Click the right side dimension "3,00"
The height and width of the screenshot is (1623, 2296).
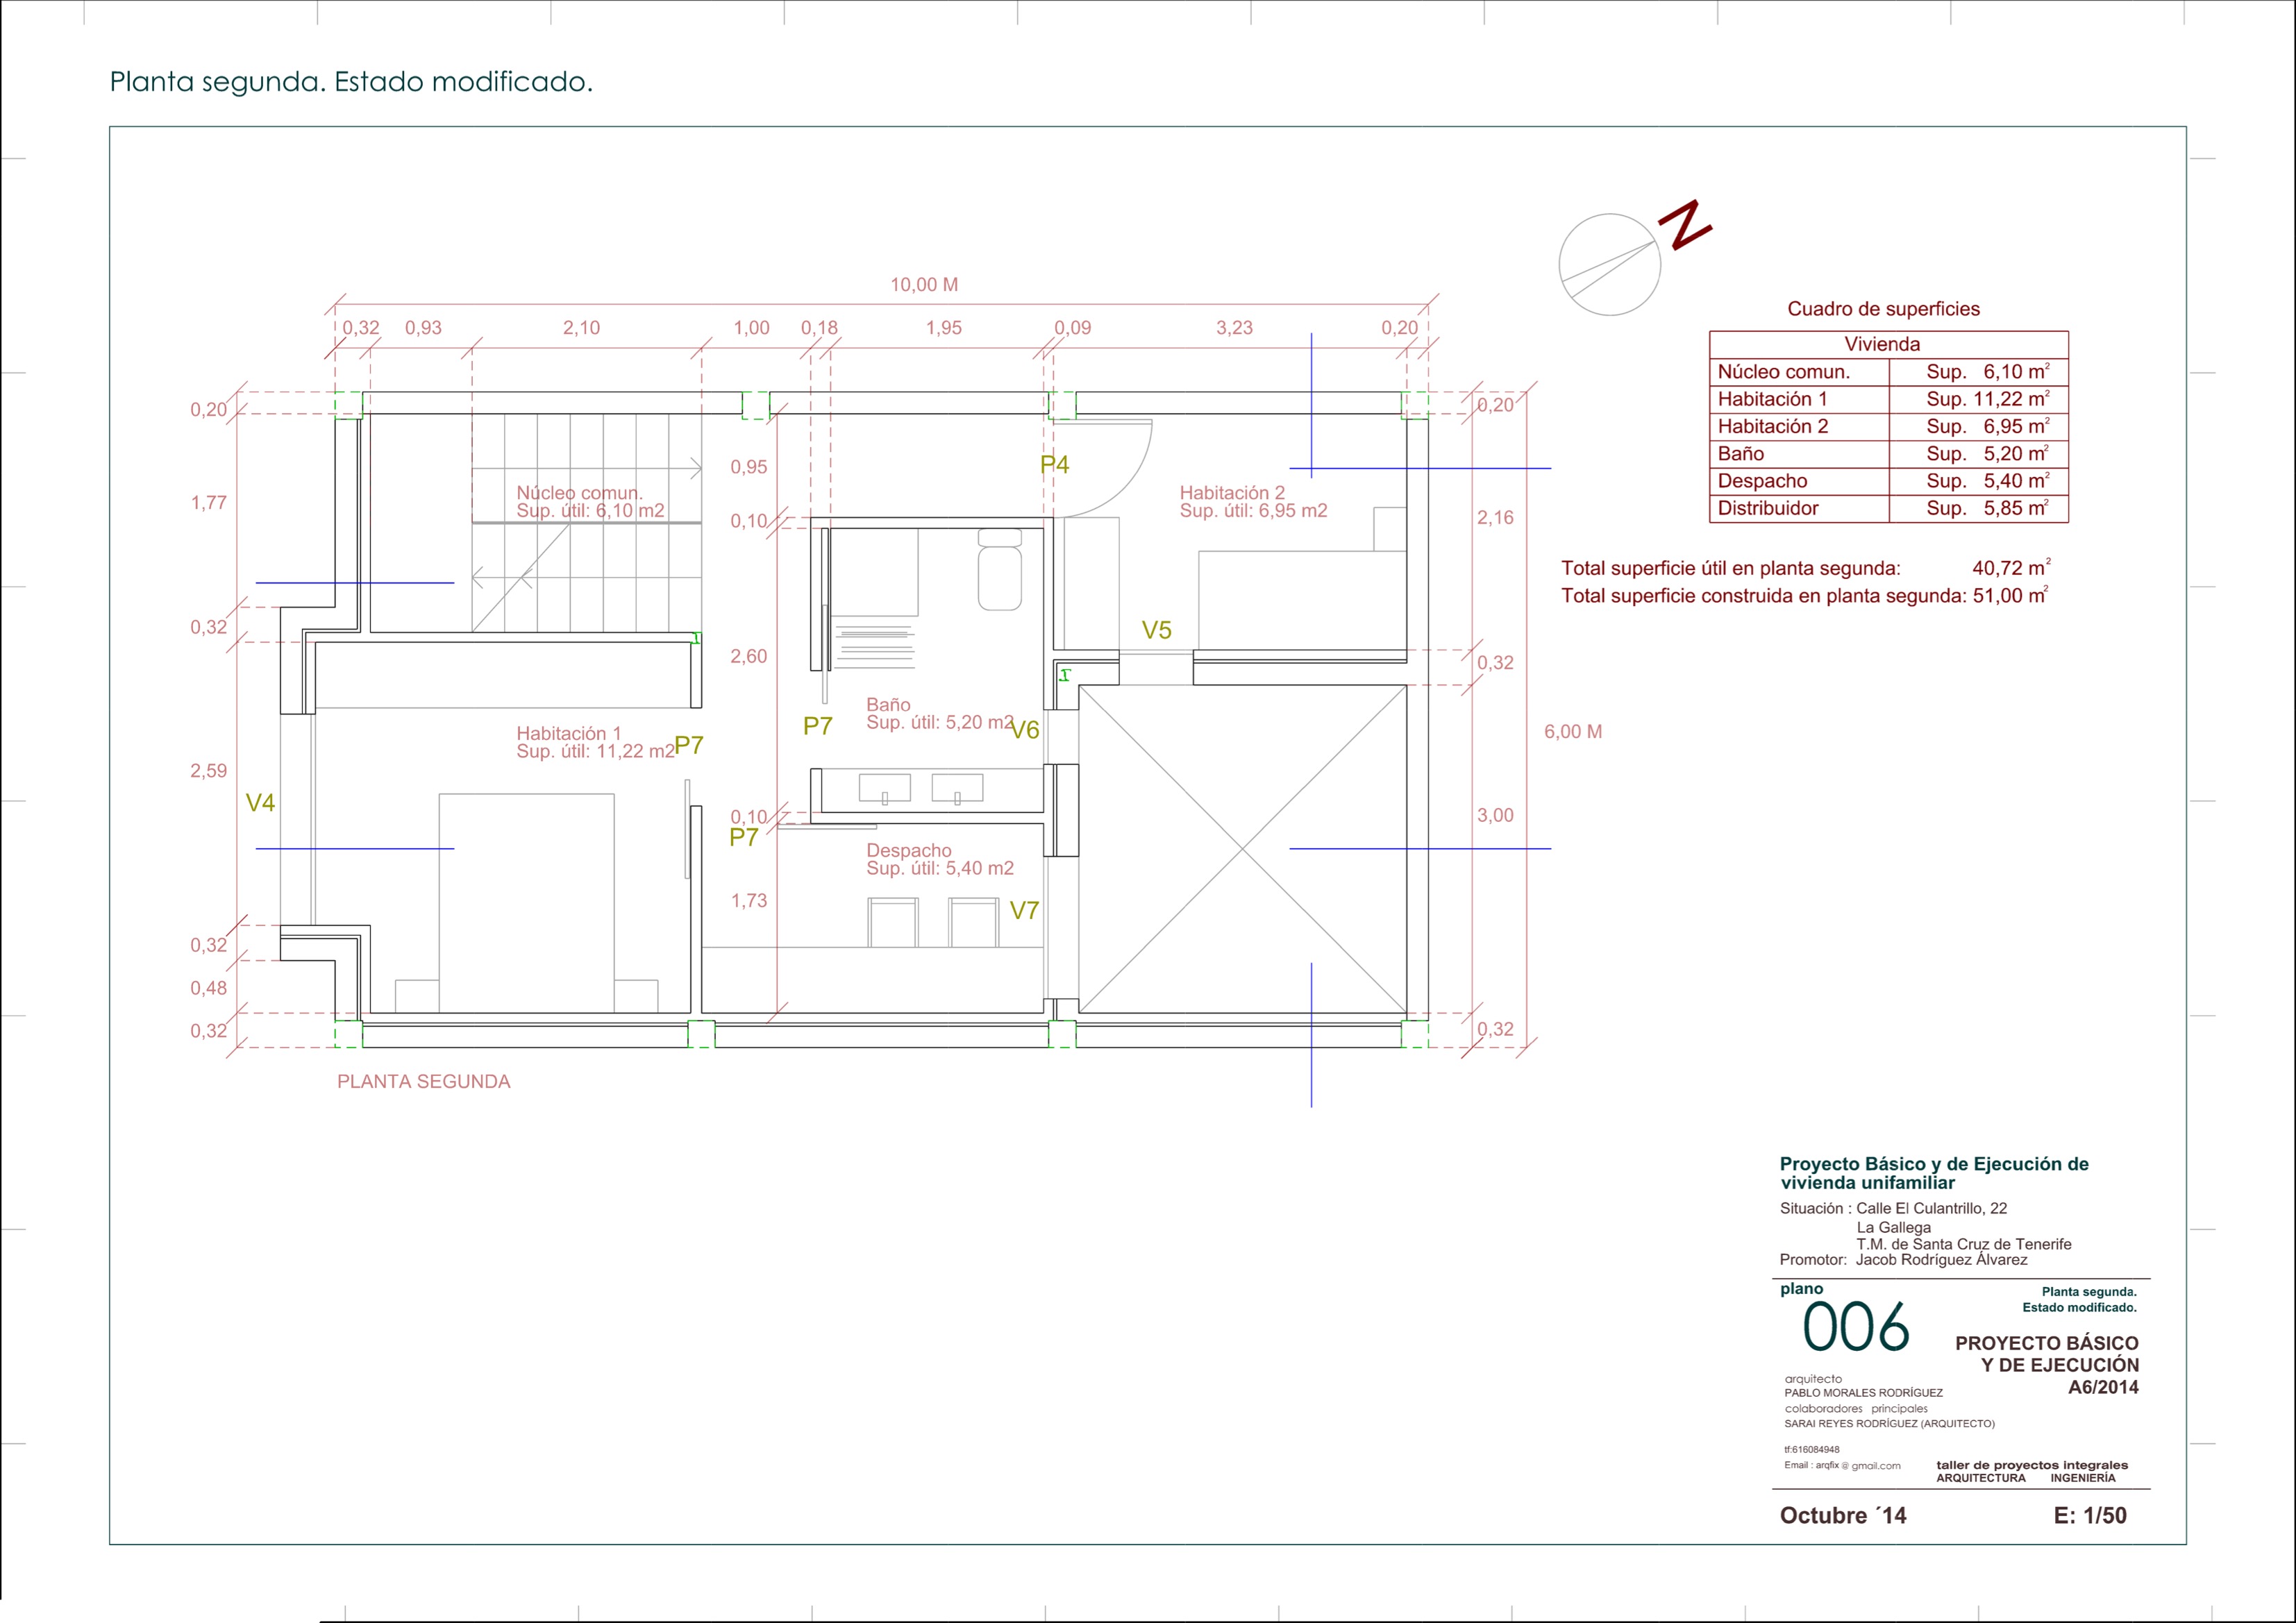[x=1495, y=816]
